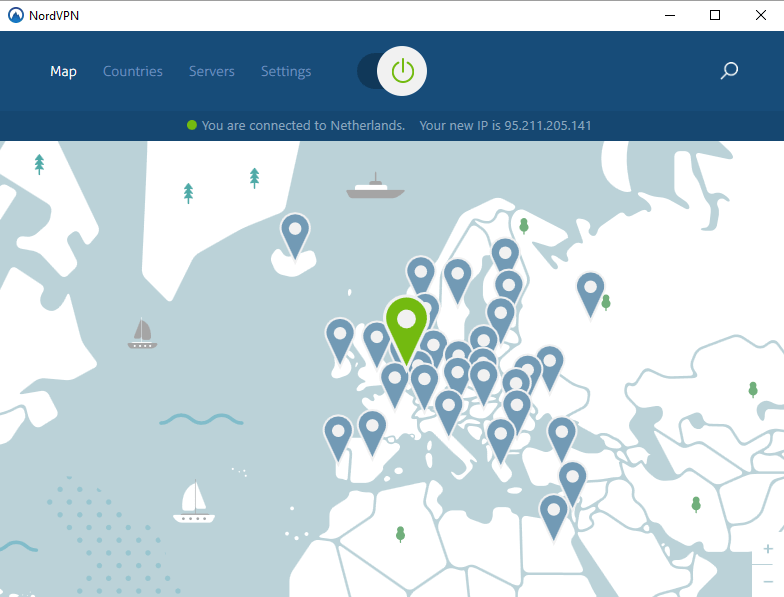Click the IP address 95.211.205.141 text
The image size is (784, 597).
click(x=548, y=126)
